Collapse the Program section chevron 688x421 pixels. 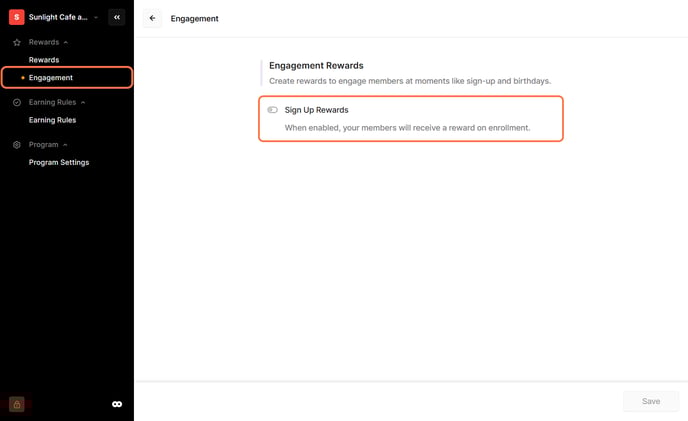[65, 145]
